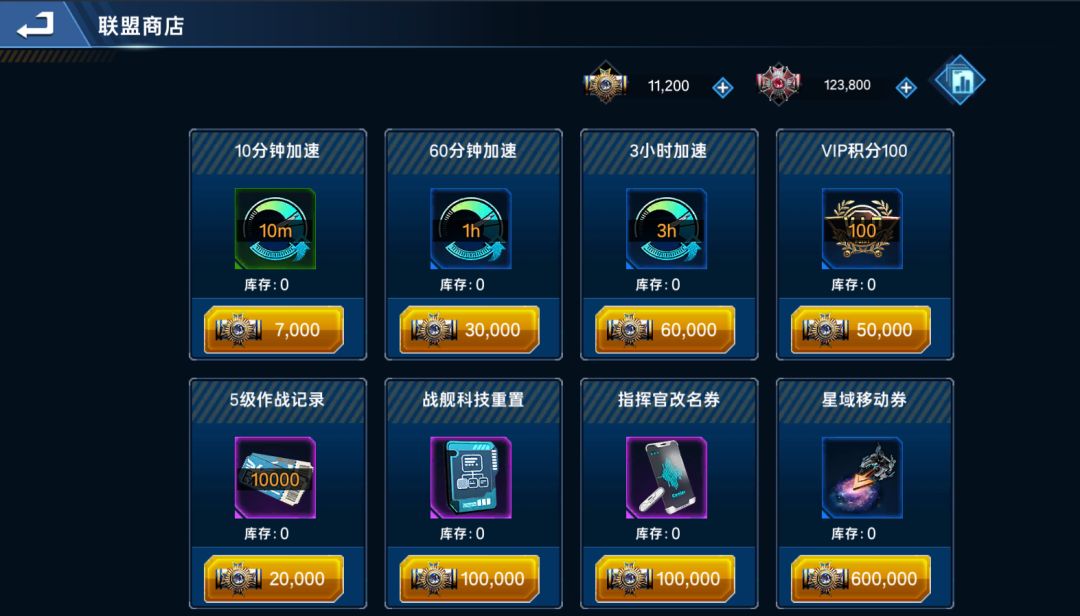Buy 3小时加速 for 60,000
This screenshot has height=616, width=1080.
tap(665, 330)
